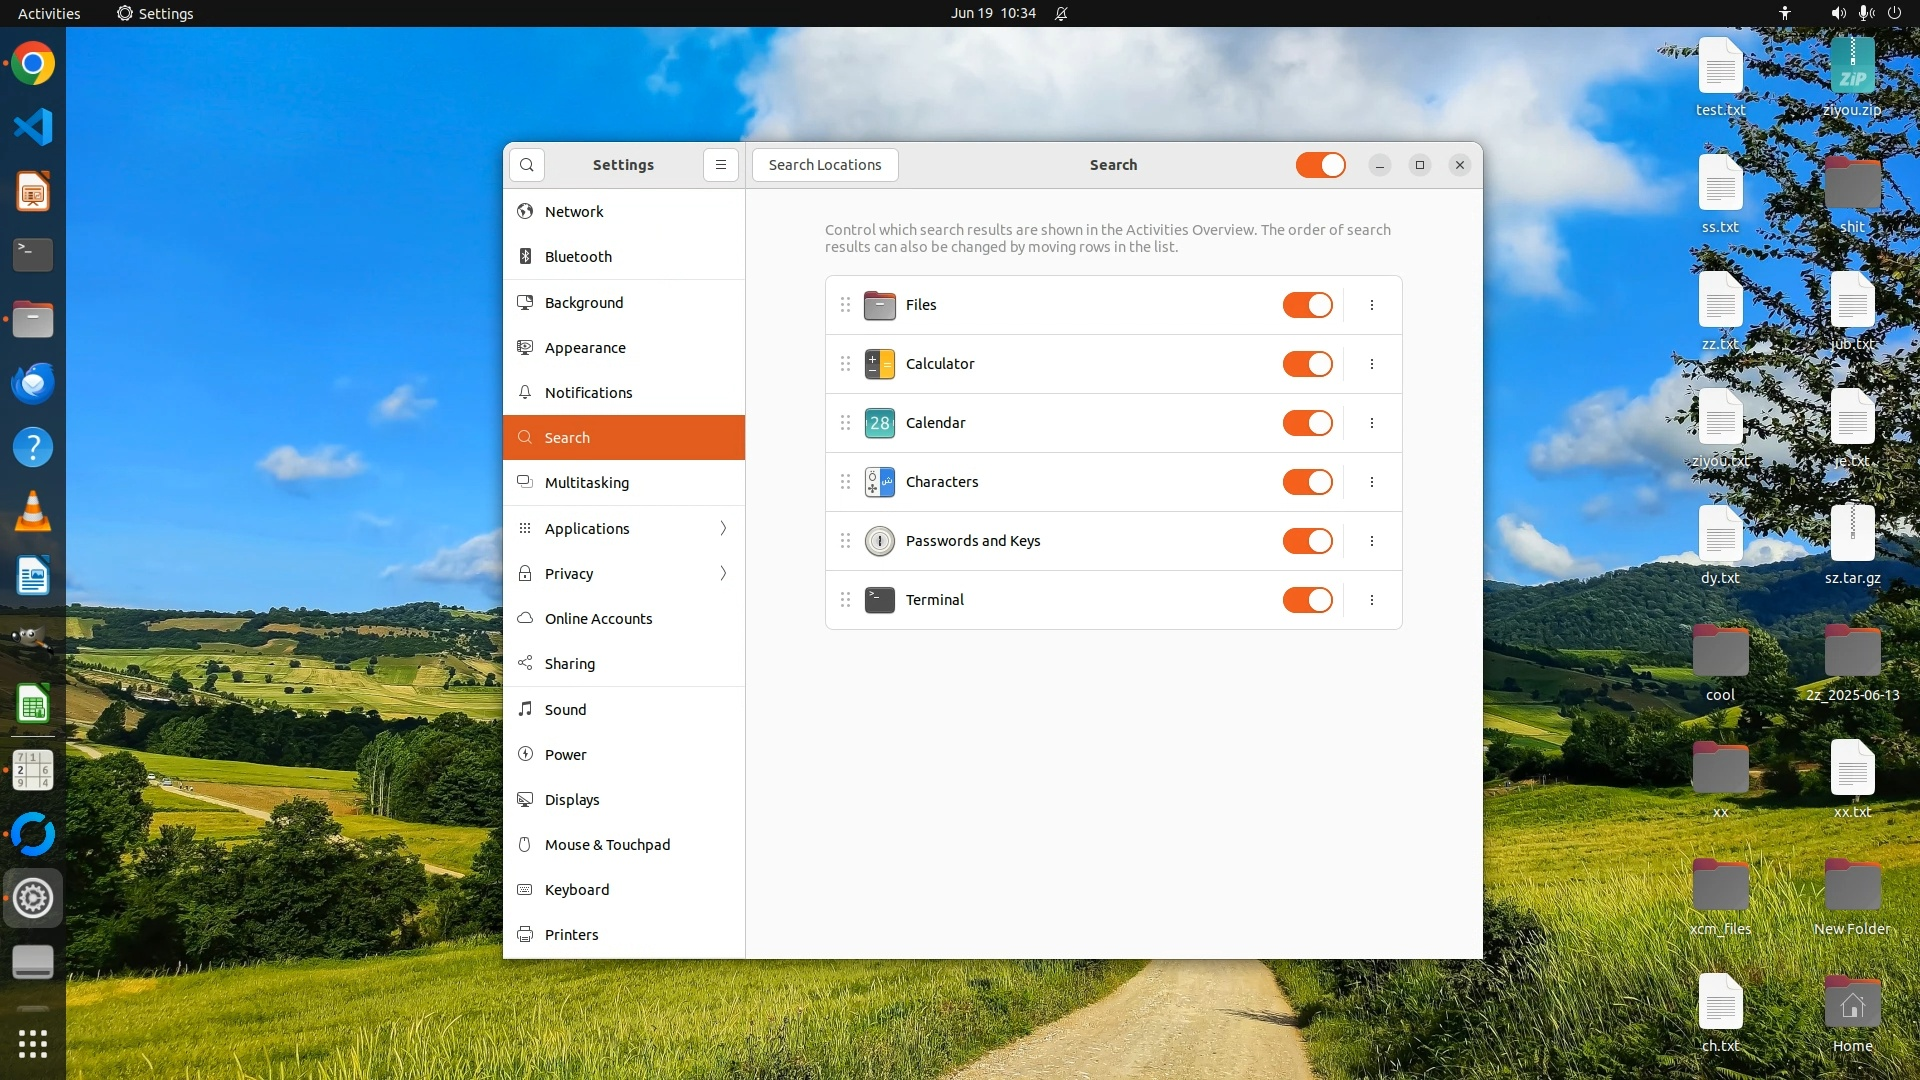Screen dimensions: 1920x1080
Task: Turn off Files search results toggle
Action: tap(1307, 305)
